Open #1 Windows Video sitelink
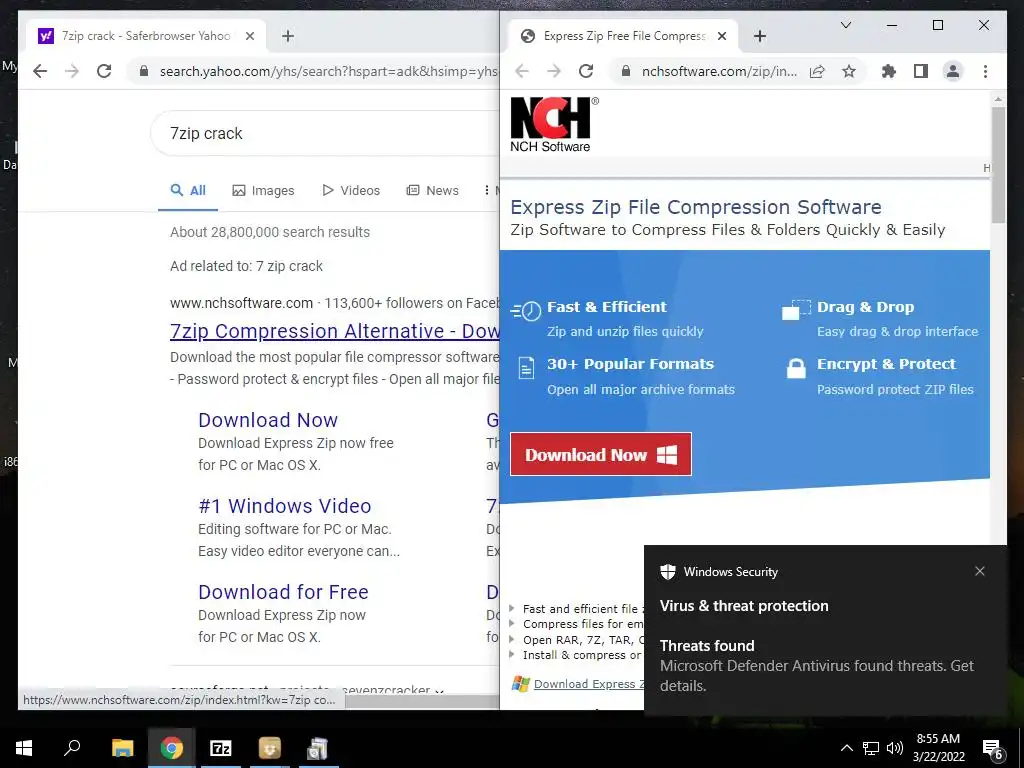The image size is (1024, 768). 285,506
